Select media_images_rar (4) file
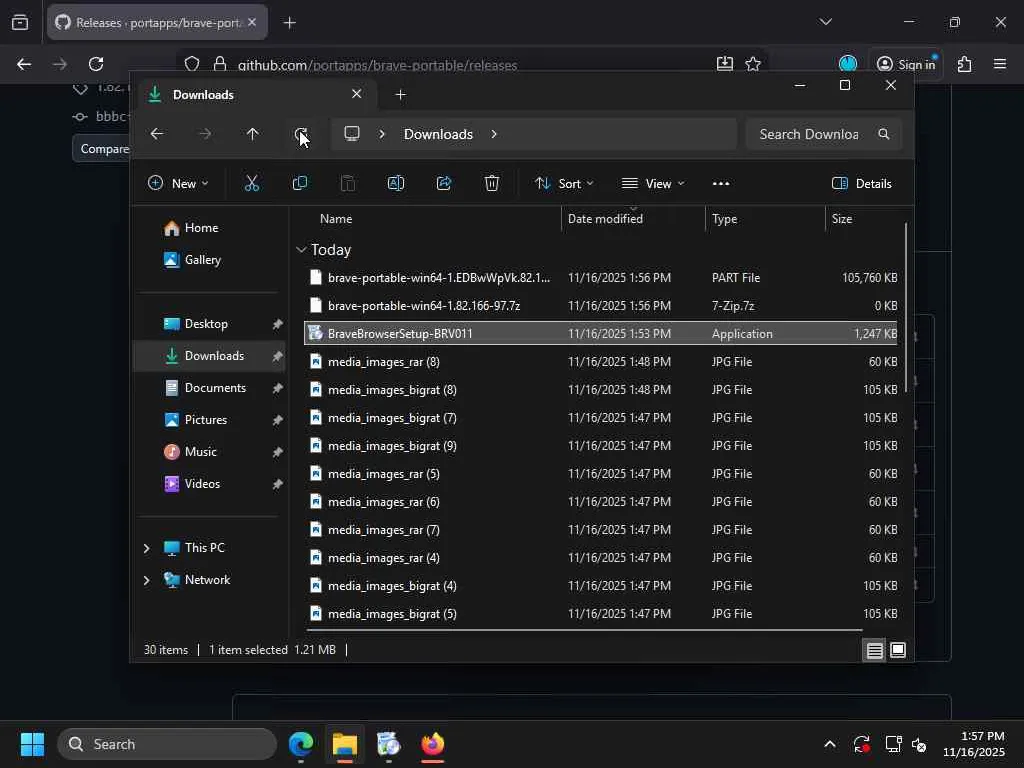This screenshot has width=1024, height=768. click(x=601, y=558)
